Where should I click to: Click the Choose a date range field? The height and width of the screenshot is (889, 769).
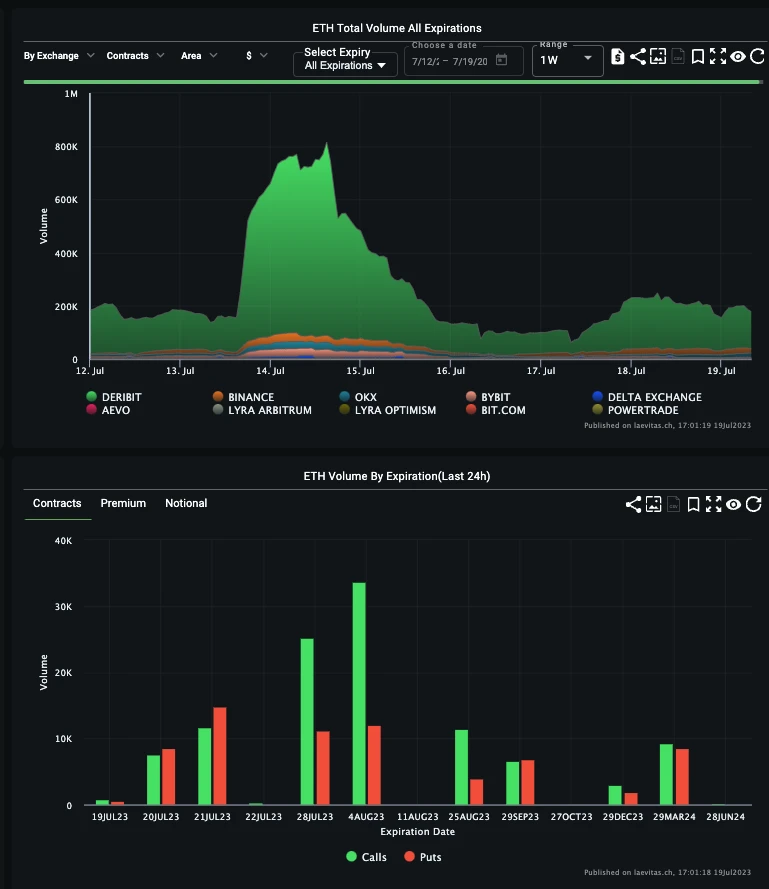coord(463,61)
